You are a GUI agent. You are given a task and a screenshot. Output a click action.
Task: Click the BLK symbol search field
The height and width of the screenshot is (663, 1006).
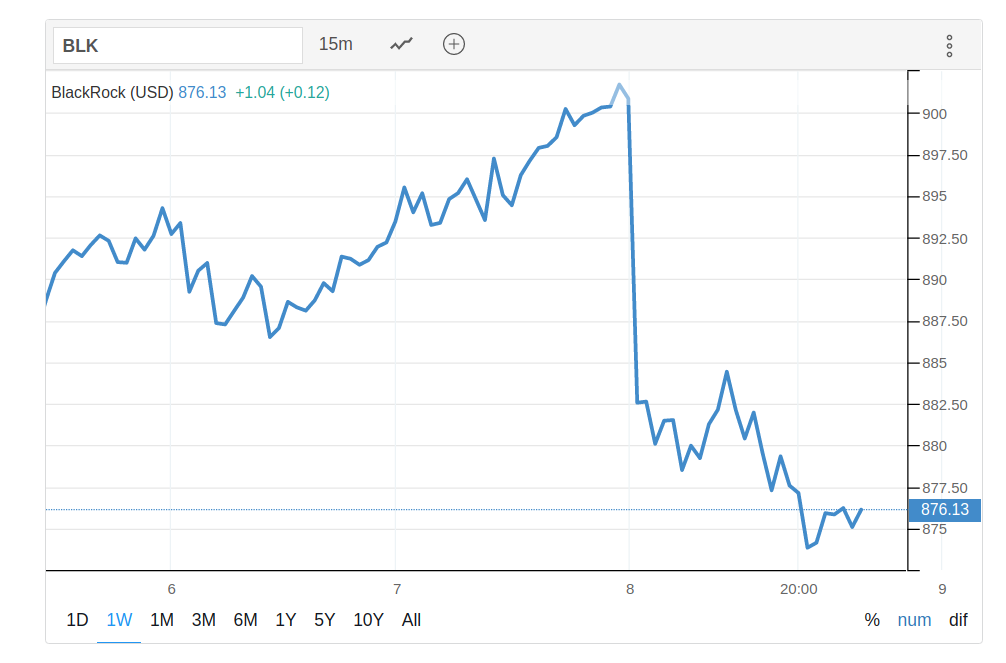(178, 45)
